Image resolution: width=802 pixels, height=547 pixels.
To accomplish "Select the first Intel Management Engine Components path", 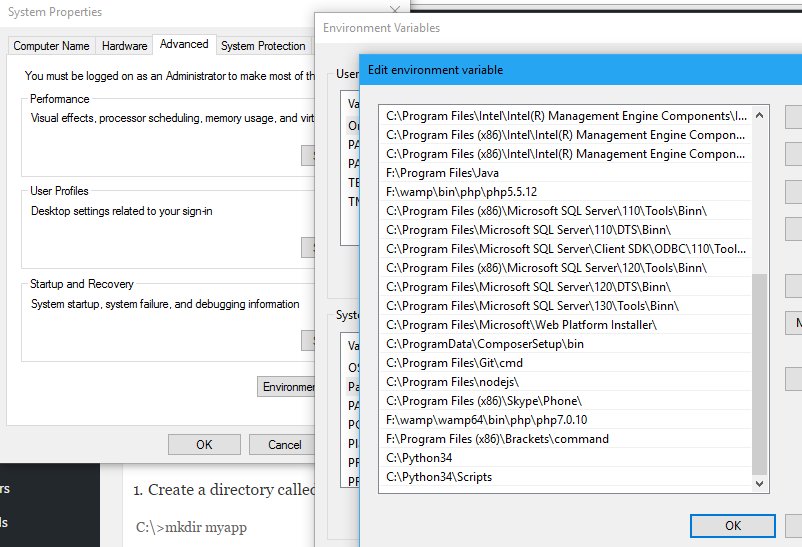I will 566,116.
